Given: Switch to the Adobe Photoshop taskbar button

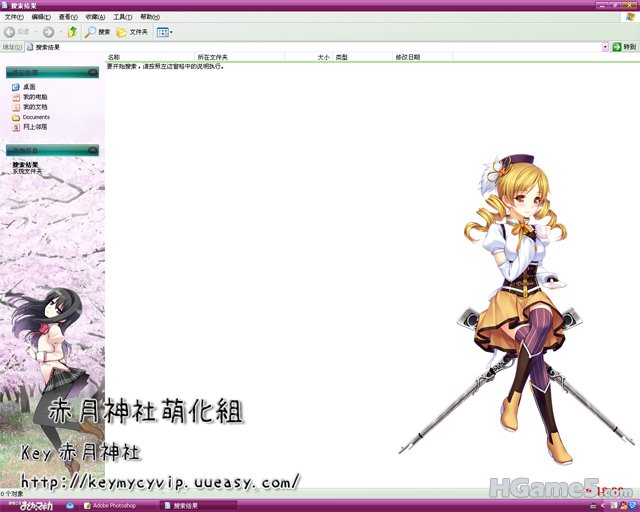Looking at the screenshot, I should (x=119, y=505).
